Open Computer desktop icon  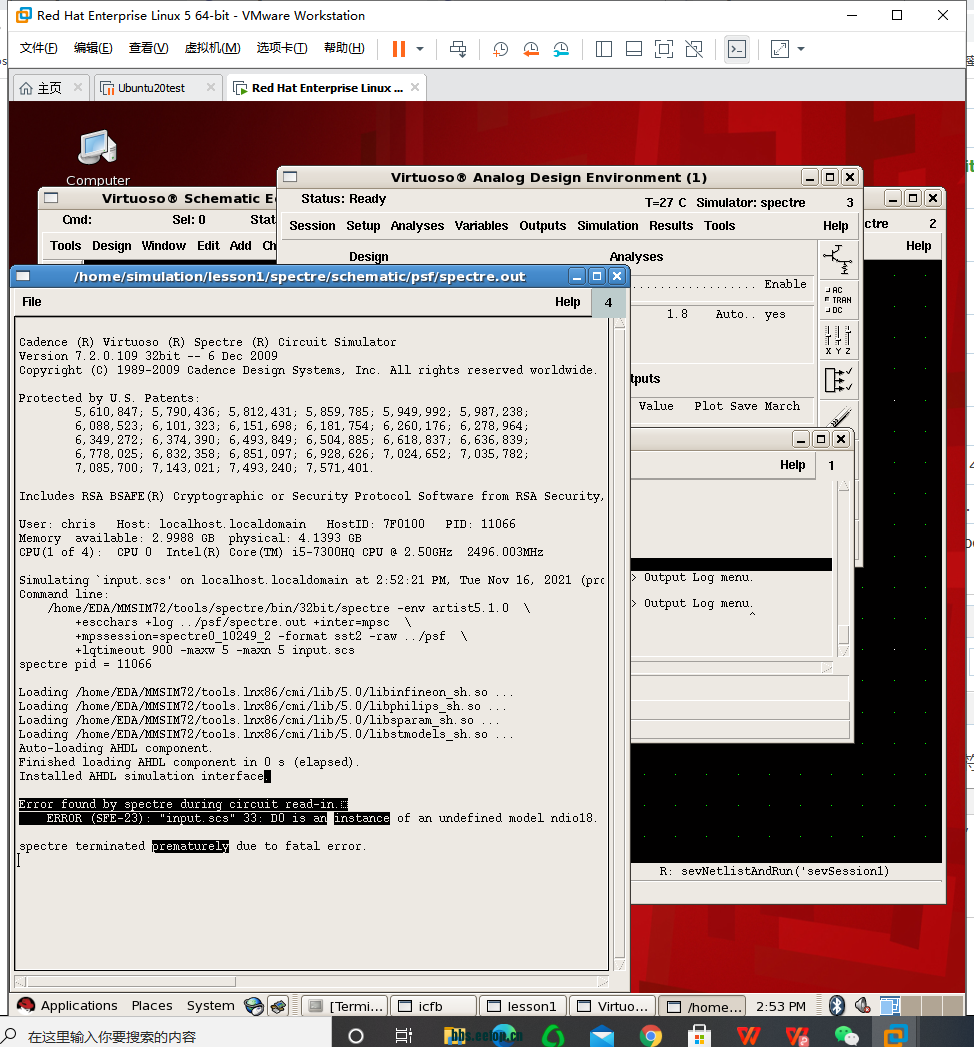pyautogui.click(x=97, y=158)
